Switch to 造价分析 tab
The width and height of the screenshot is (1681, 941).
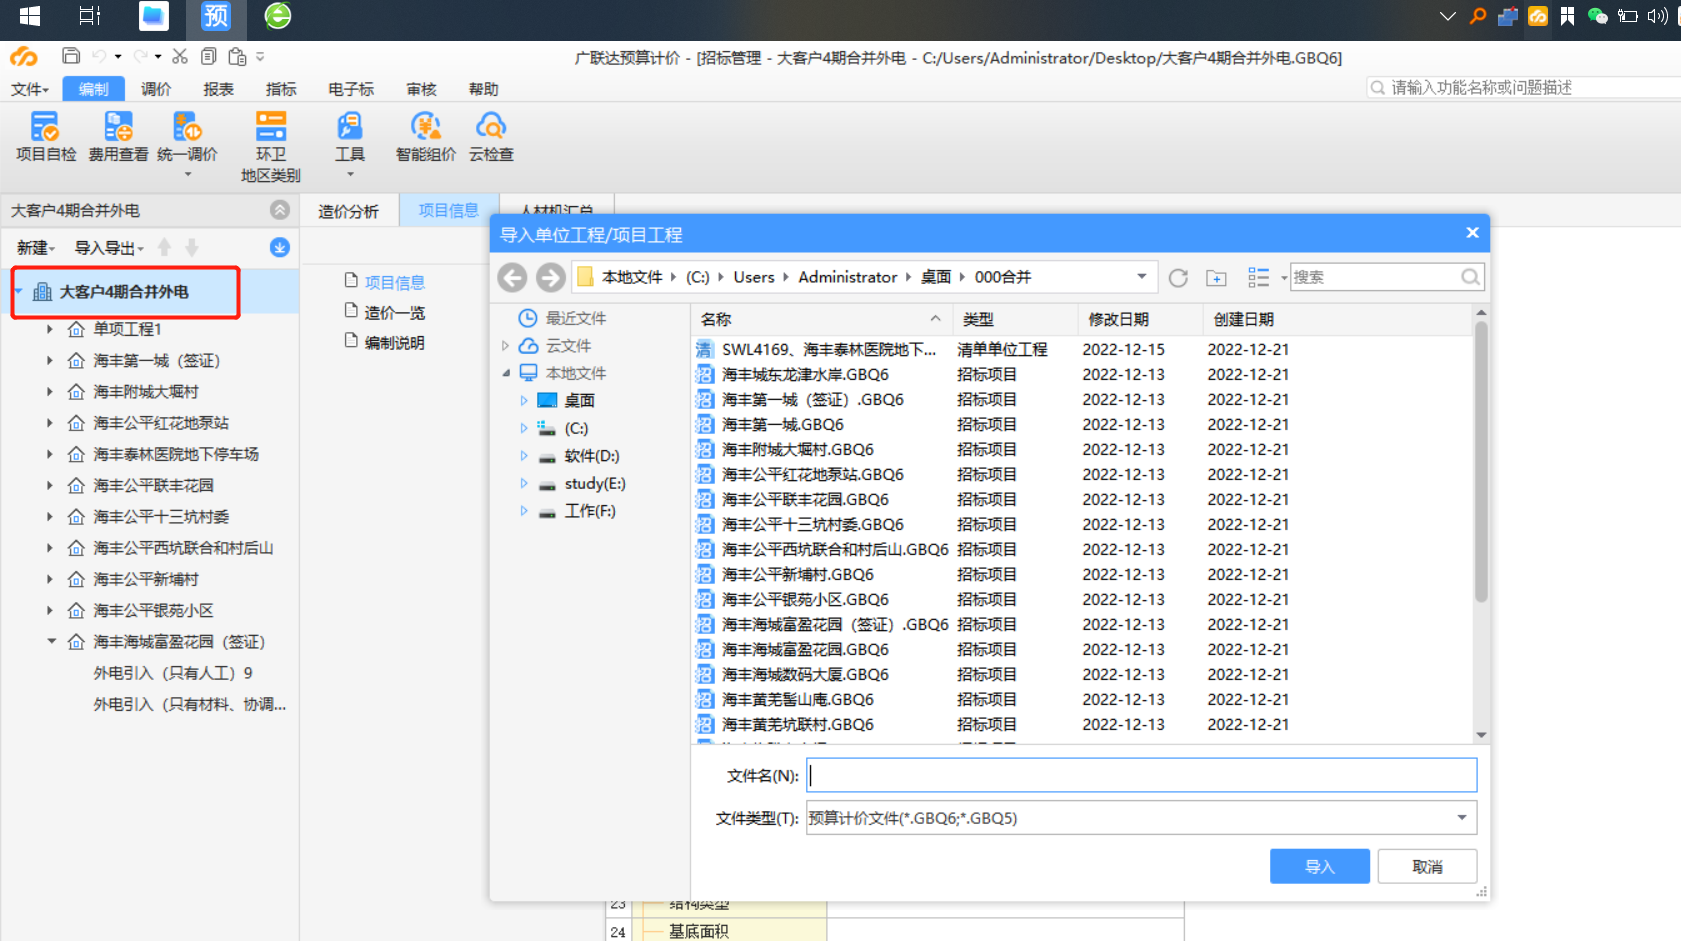click(x=348, y=211)
